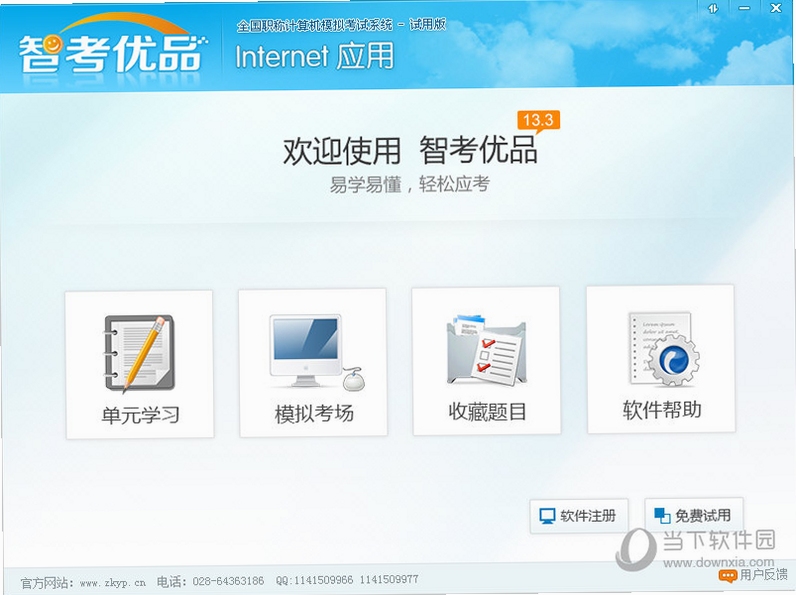The image size is (796, 595).
Task: Click the 模拟考场 label text
Action: 314,413
